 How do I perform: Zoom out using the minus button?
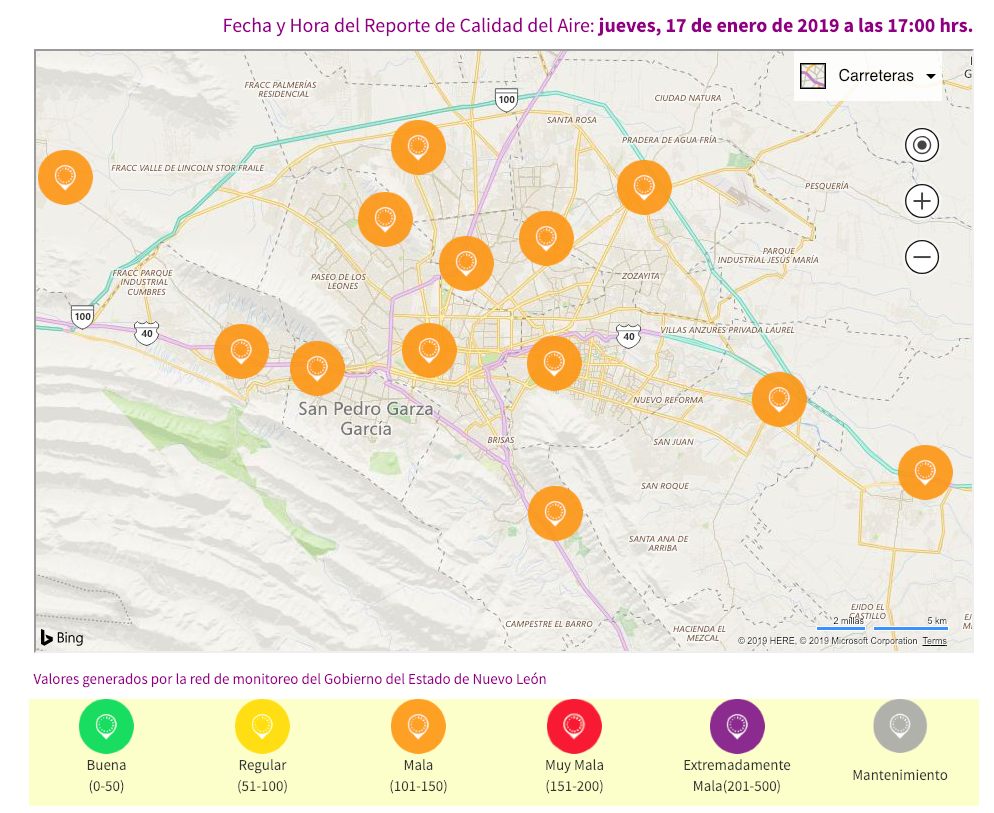pyautogui.click(x=921, y=257)
